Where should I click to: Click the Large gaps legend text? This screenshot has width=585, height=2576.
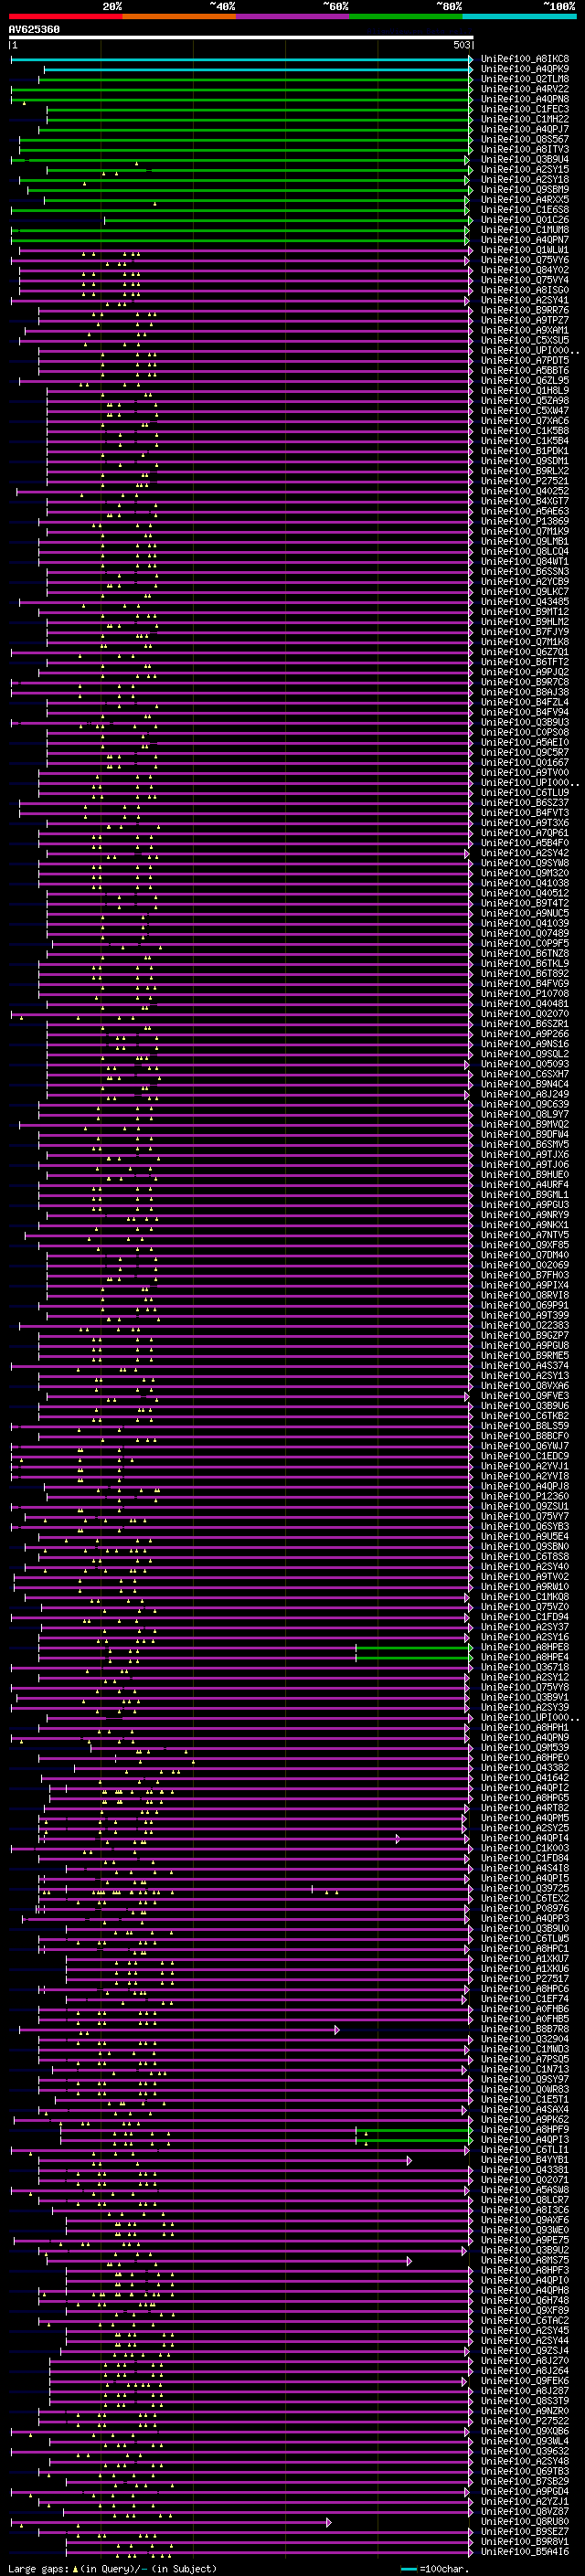pyautogui.click(x=39, y=2568)
